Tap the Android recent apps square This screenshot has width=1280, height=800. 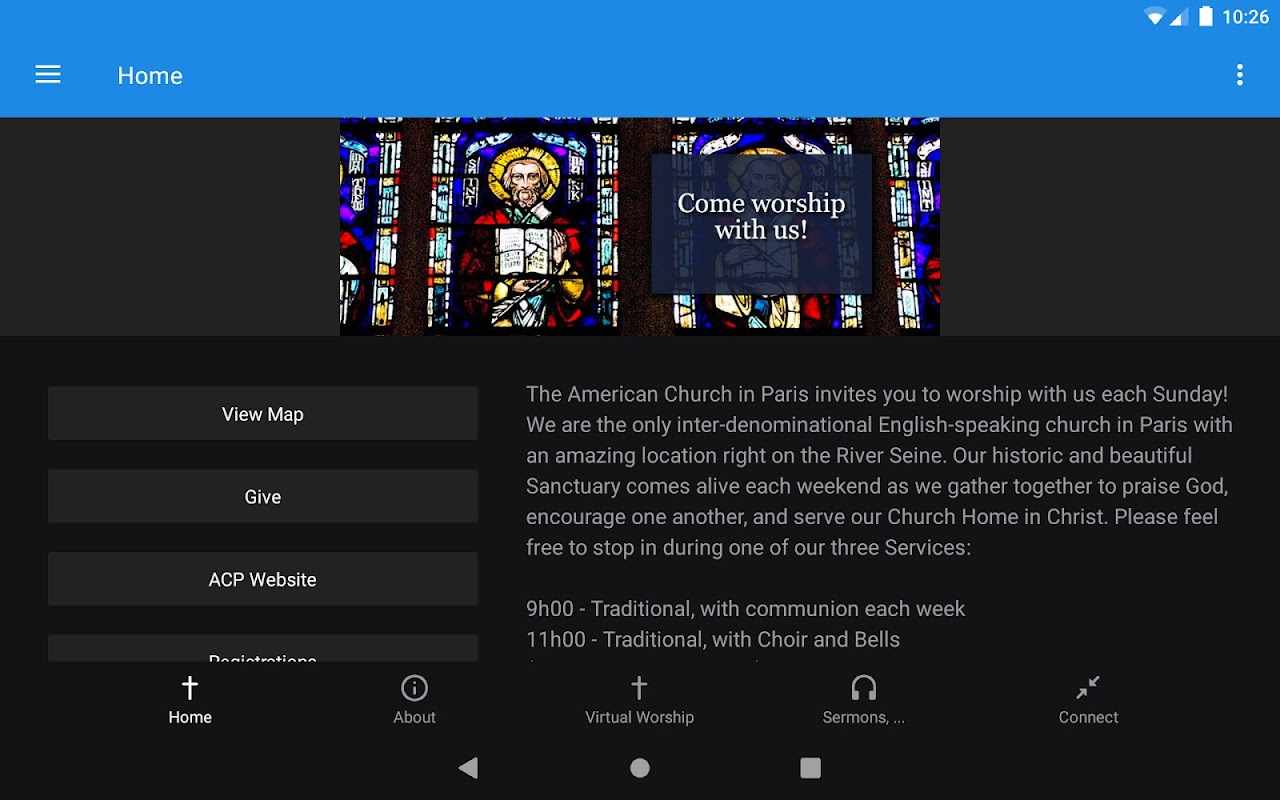tap(811, 768)
